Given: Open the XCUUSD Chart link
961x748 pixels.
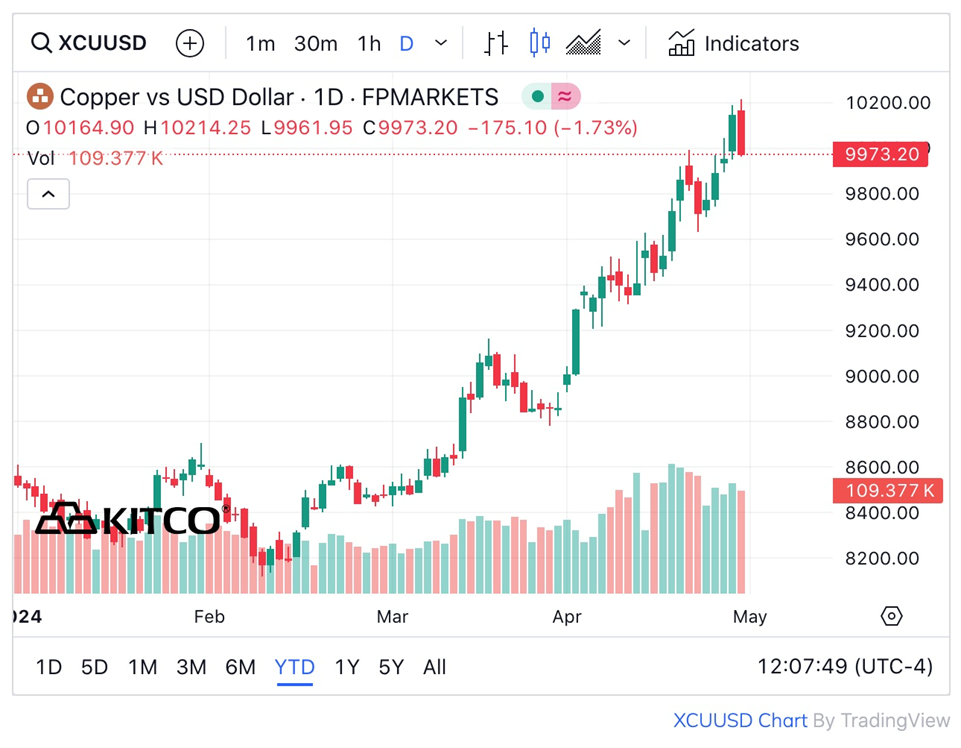Looking at the screenshot, I should [739, 720].
